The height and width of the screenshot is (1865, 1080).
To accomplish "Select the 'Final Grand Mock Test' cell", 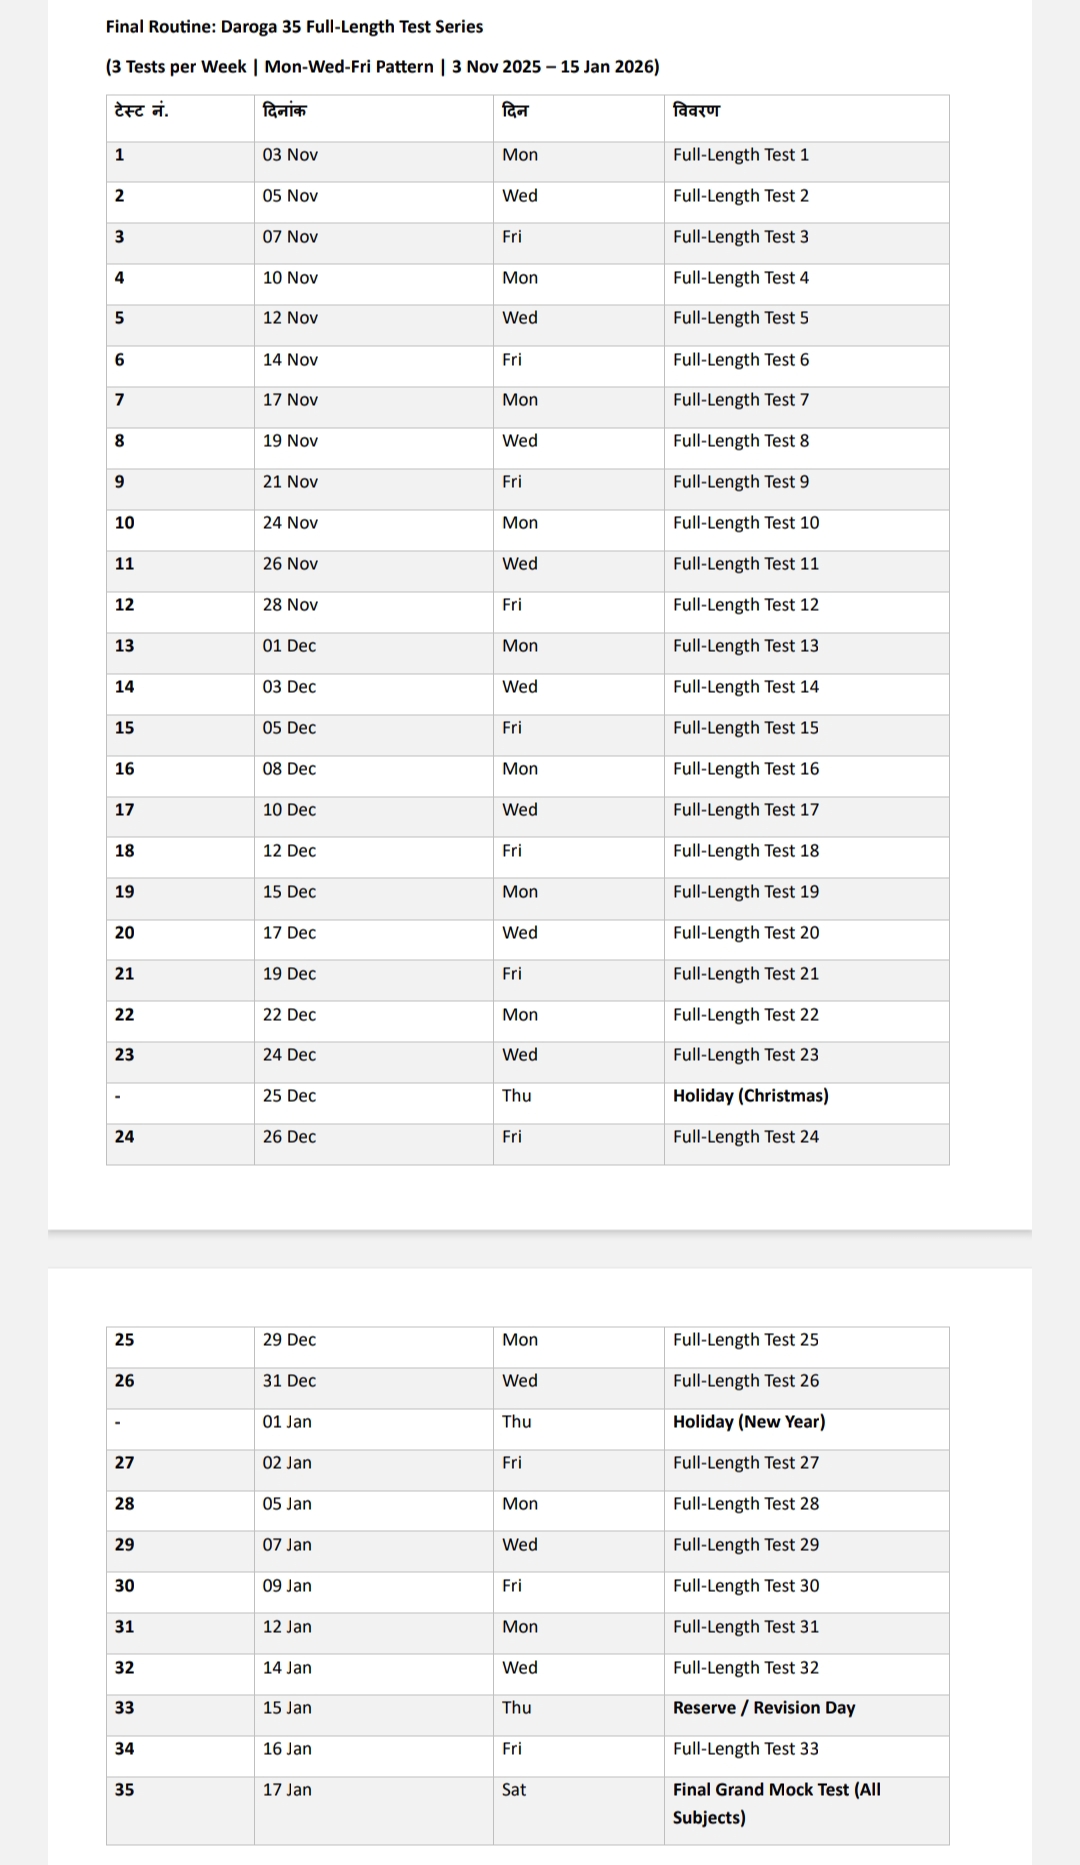I will click(x=776, y=1803).
